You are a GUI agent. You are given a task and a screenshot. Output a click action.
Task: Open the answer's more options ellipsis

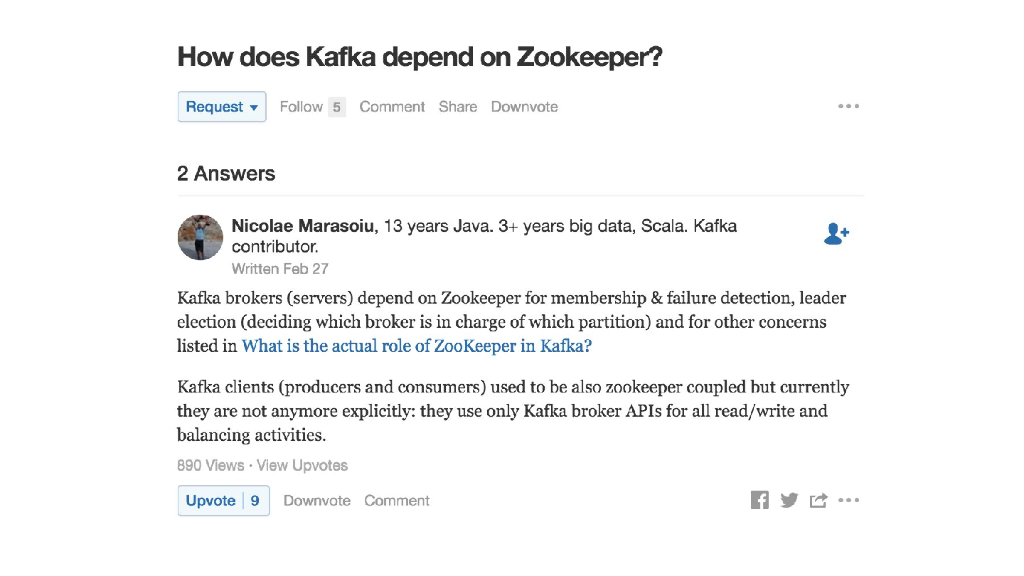pyautogui.click(x=849, y=500)
